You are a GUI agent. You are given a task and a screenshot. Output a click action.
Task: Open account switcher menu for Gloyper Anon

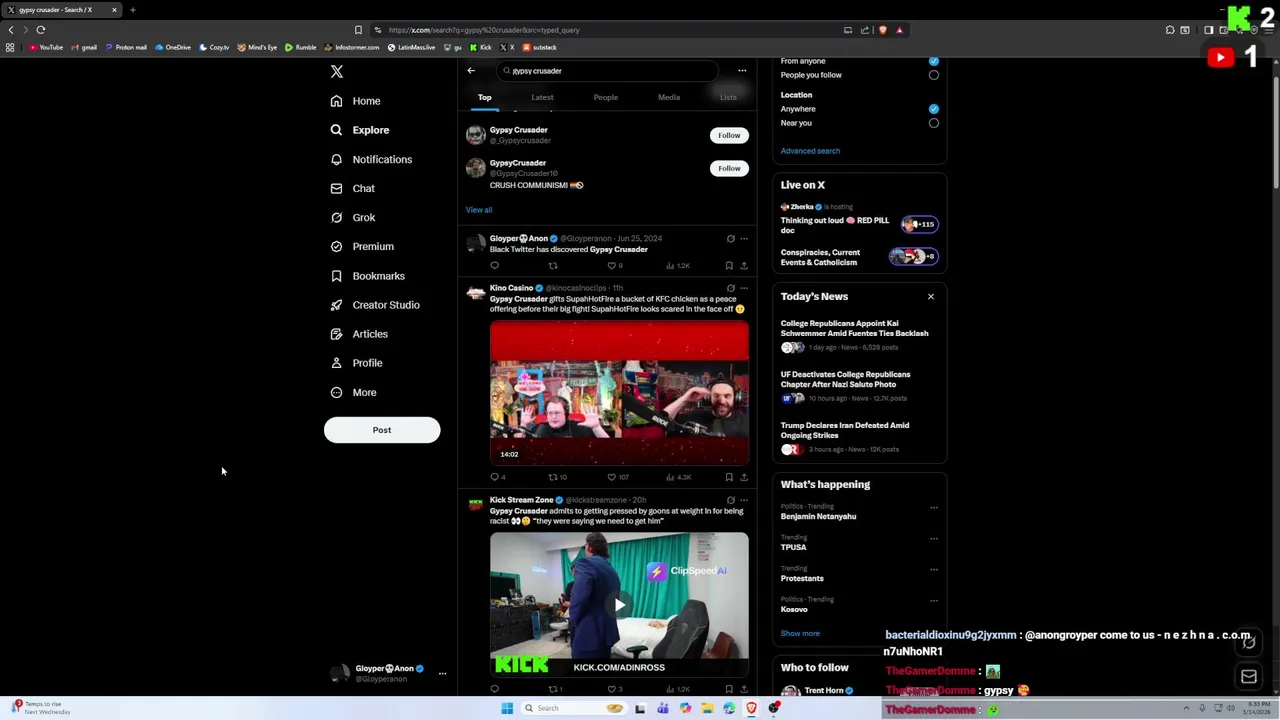pyautogui.click(x=442, y=673)
